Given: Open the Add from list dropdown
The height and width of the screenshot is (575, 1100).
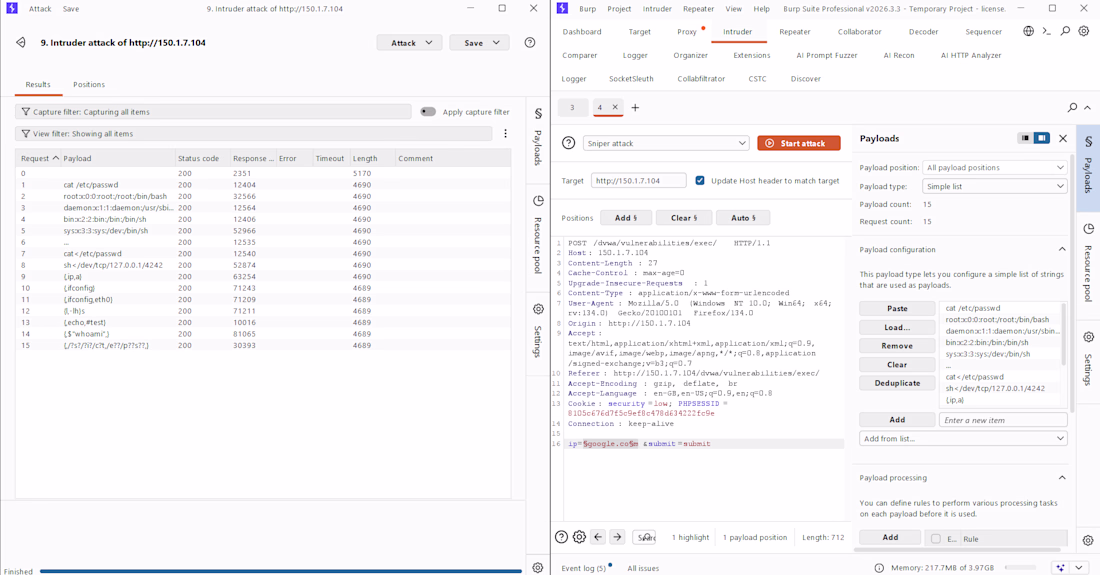Looking at the screenshot, I should click(x=963, y=438).
